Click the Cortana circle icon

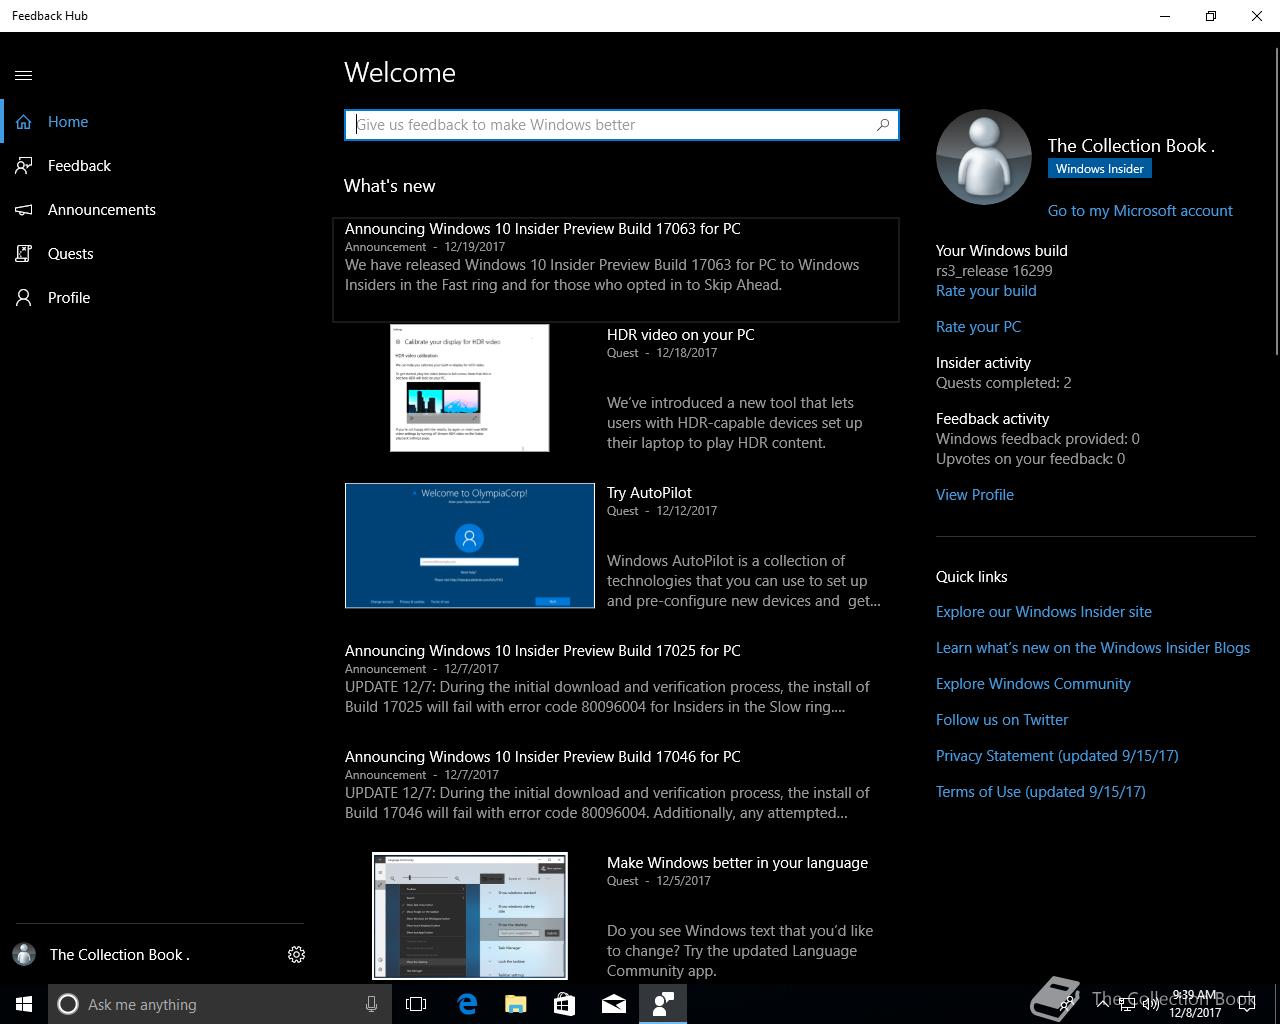coord(68,1004)
